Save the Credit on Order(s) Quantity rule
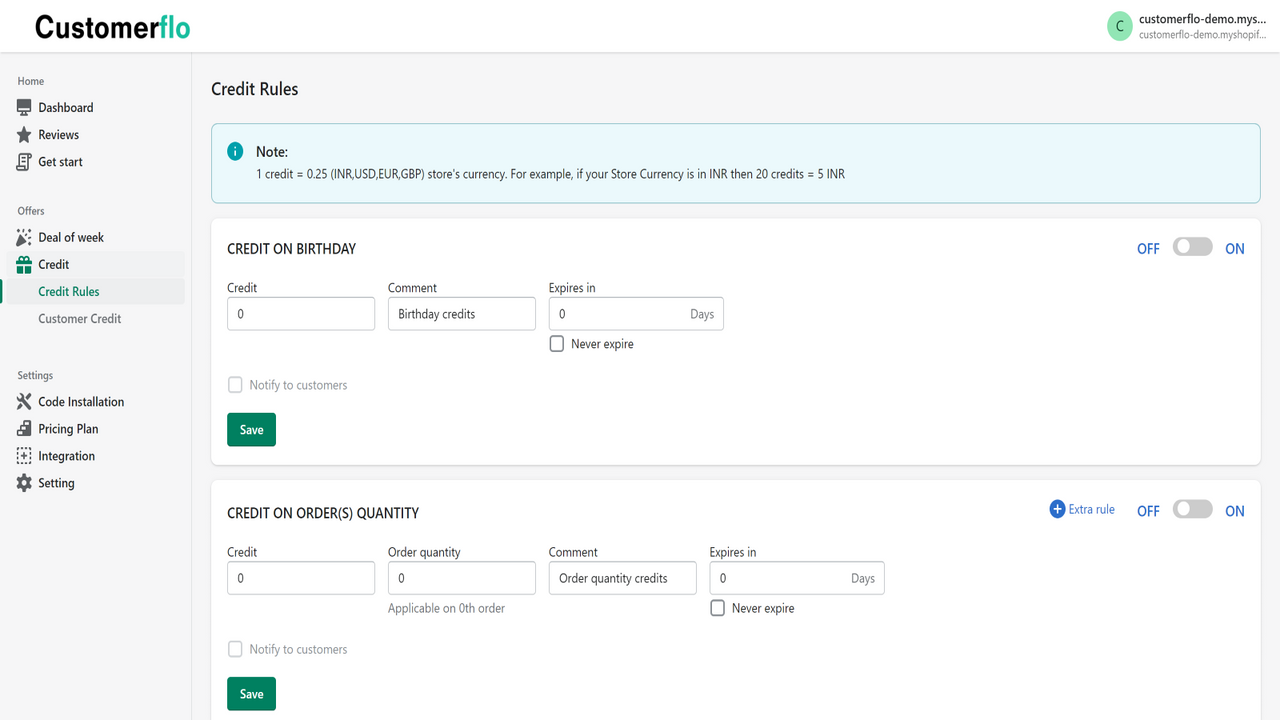Image resolution: width=1280 pixels, height=720 pixels. [x=251, y=693]
